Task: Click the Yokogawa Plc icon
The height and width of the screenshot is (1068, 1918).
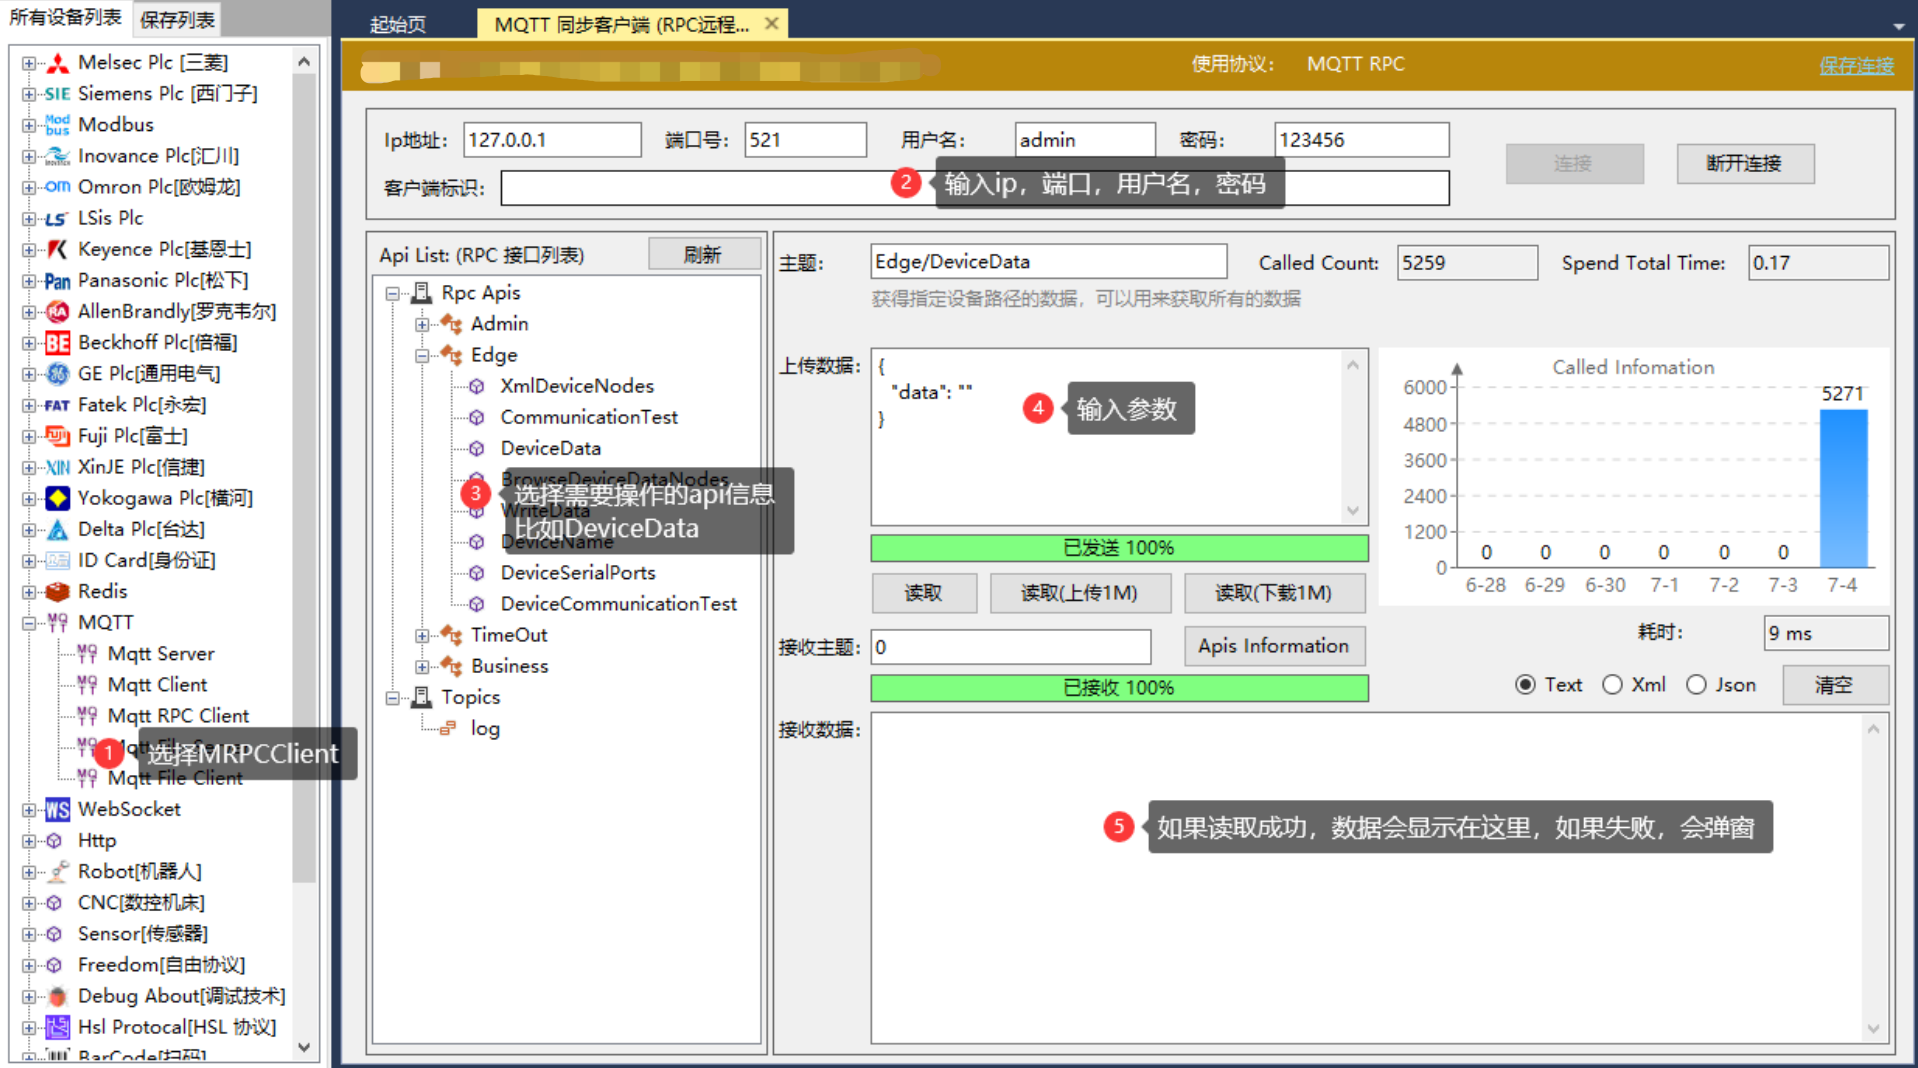Action: (x=57, y=498)
